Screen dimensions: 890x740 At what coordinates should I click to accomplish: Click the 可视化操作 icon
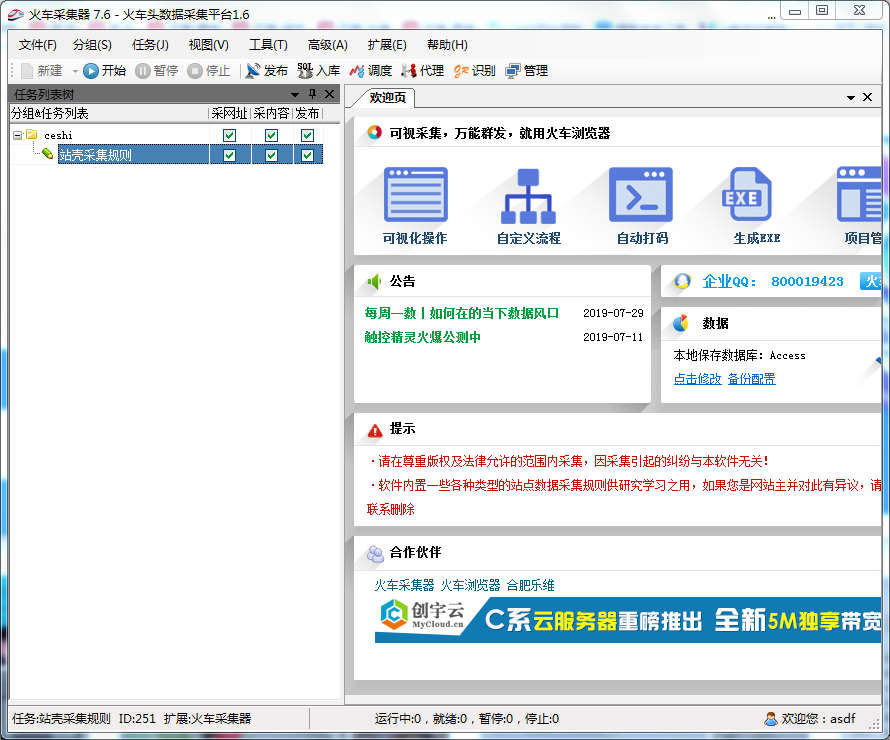pyautogui.click(x=415, y=195)
